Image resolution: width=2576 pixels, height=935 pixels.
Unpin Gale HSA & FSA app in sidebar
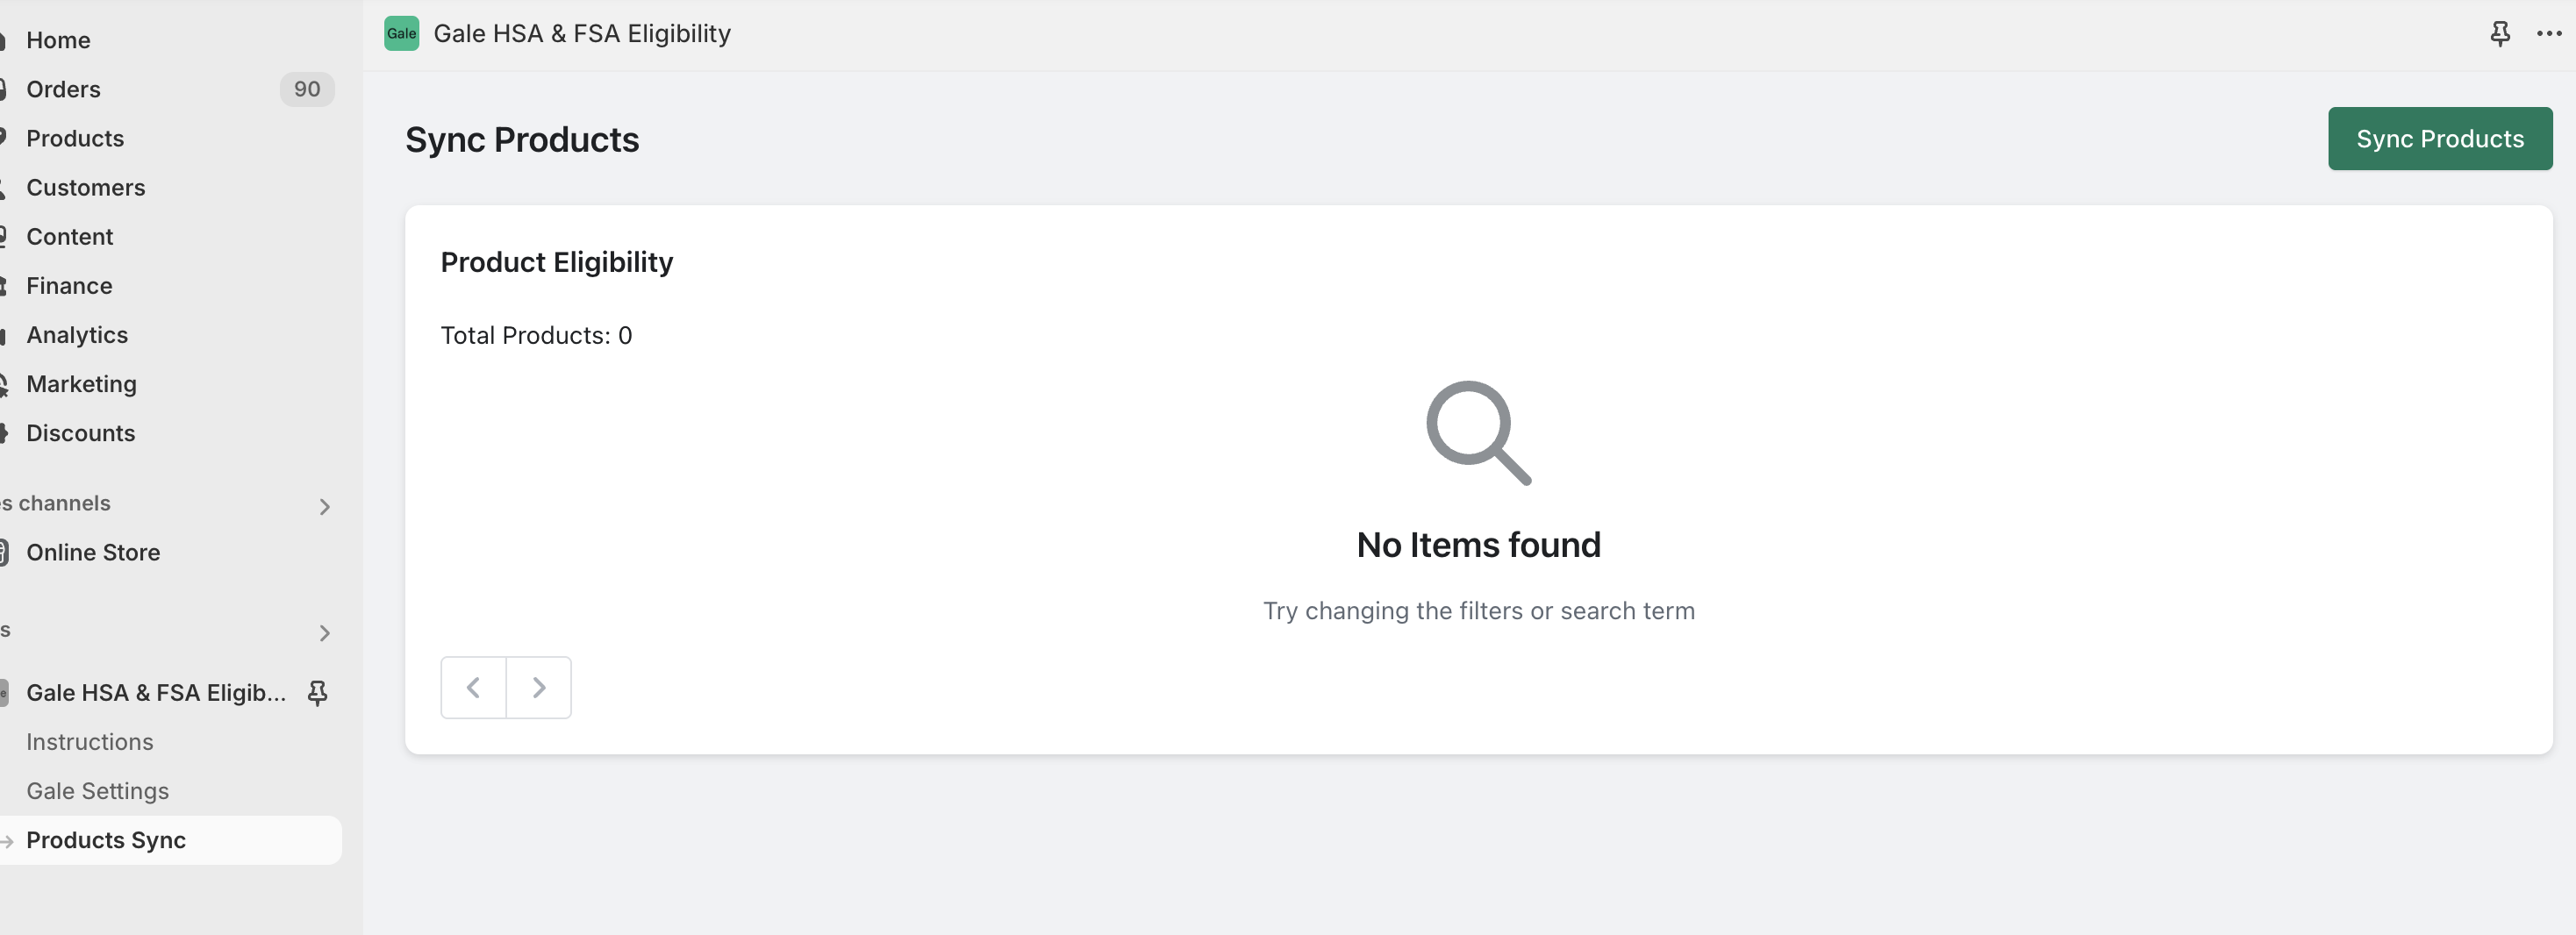pos(317,692)
